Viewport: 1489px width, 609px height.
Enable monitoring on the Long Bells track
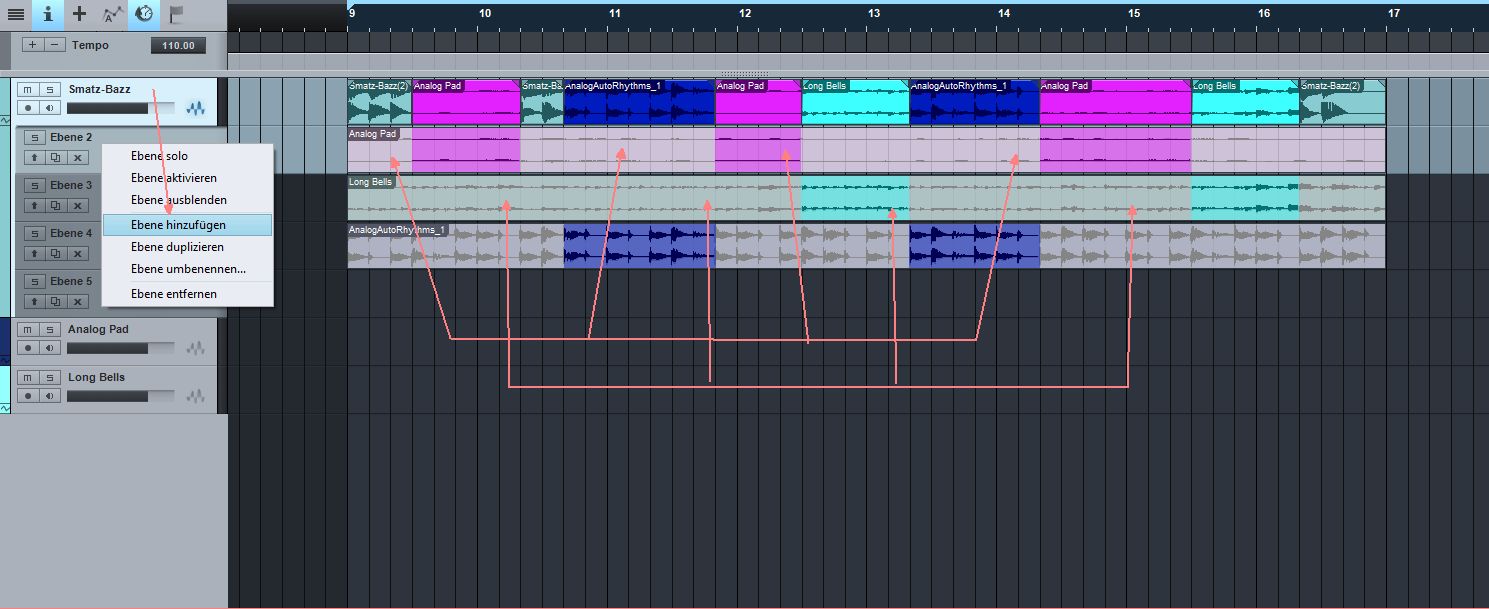[x=50, y=396]
